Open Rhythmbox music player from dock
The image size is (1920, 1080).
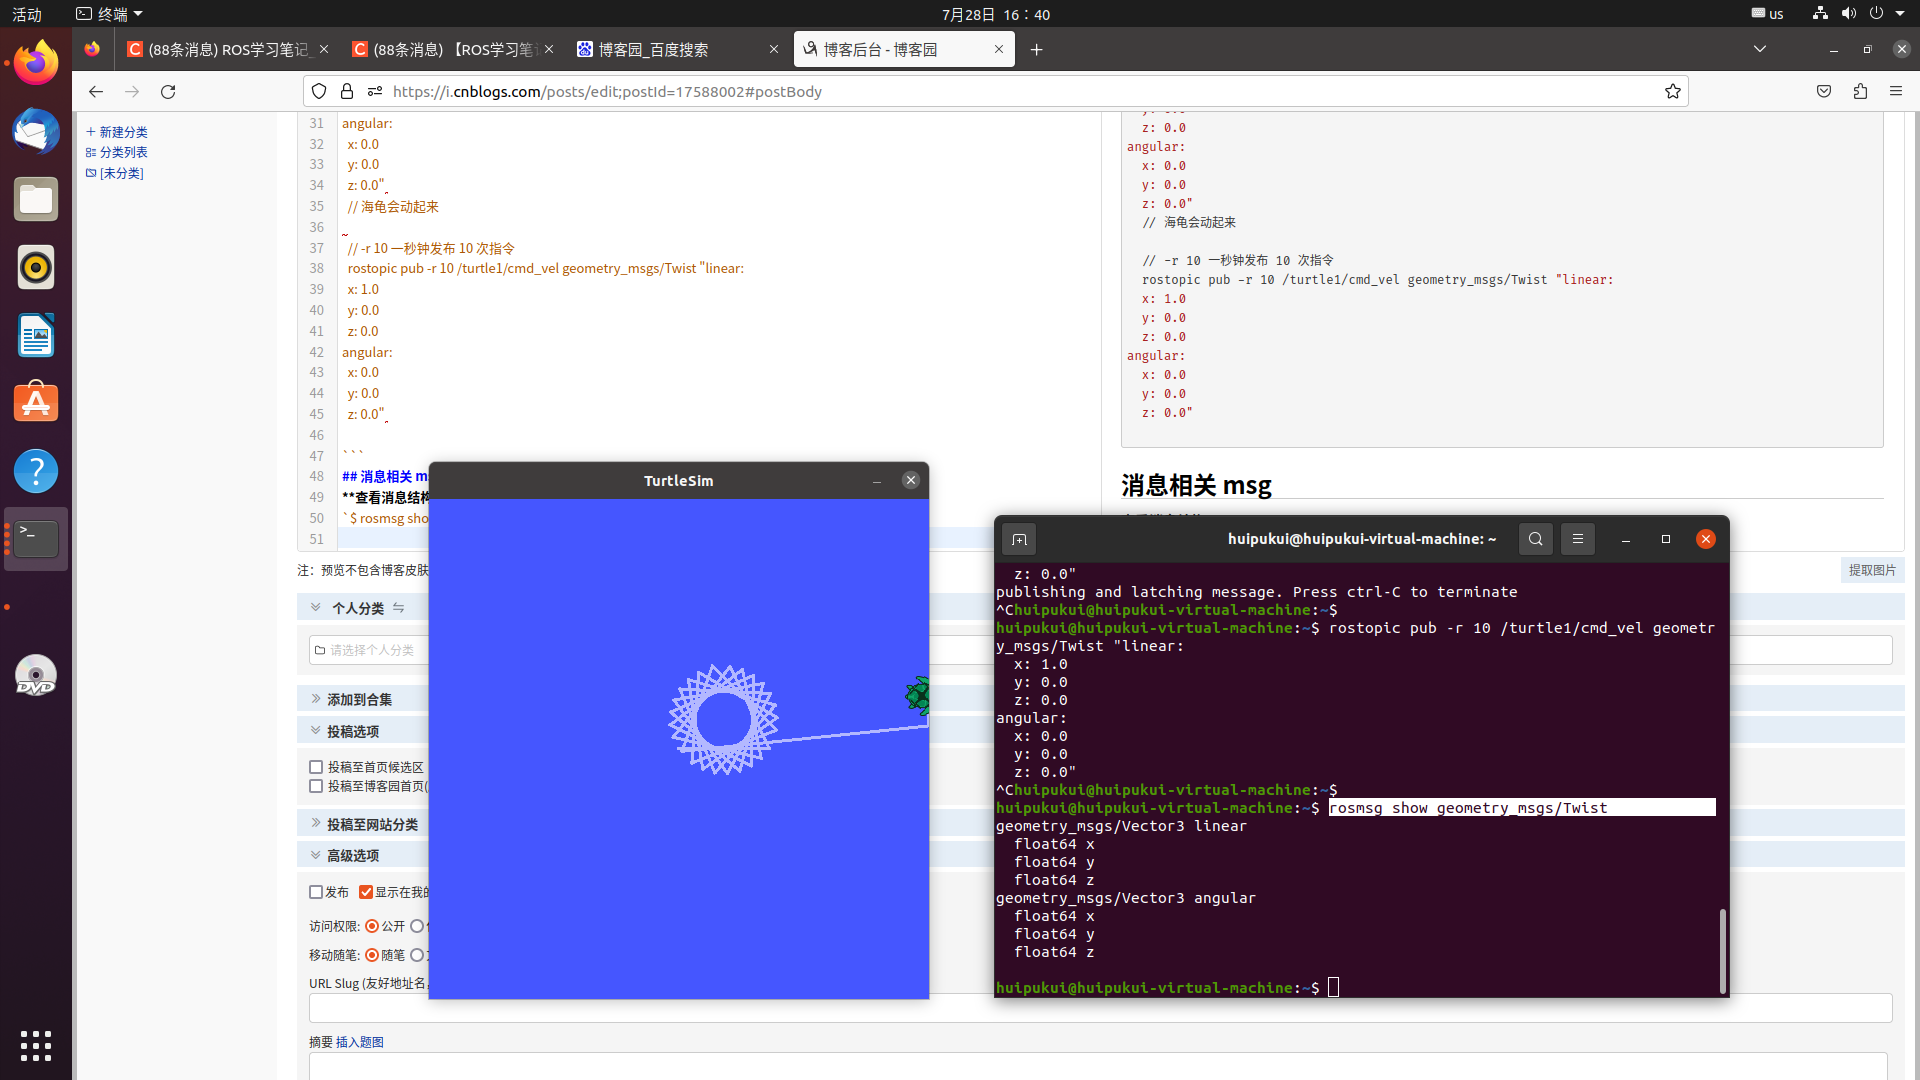(36, 267)
